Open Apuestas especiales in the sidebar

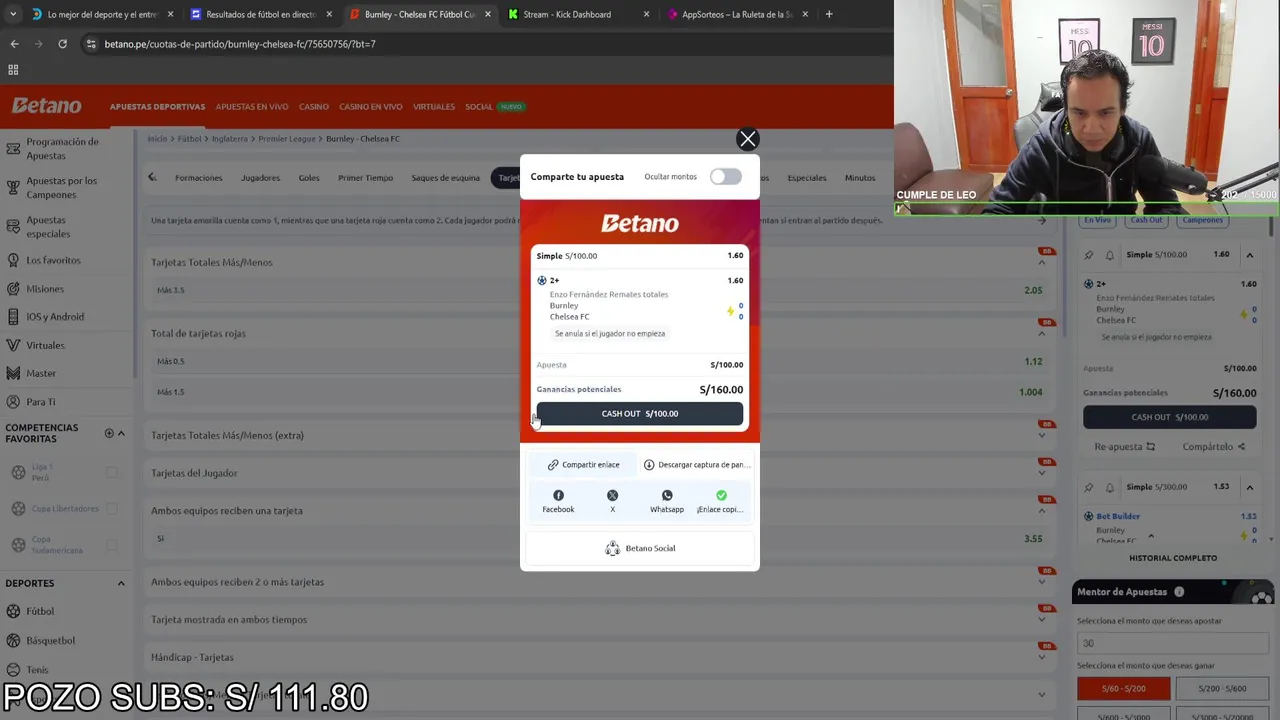[x=67, y=227]
